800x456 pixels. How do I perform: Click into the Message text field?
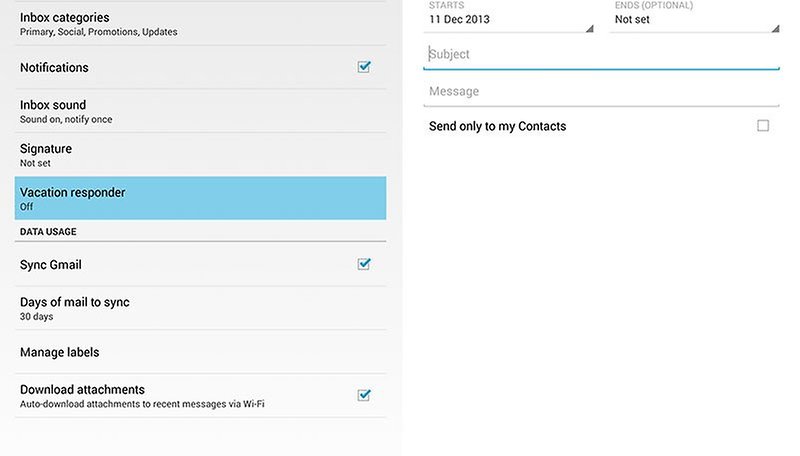(601, 92)
